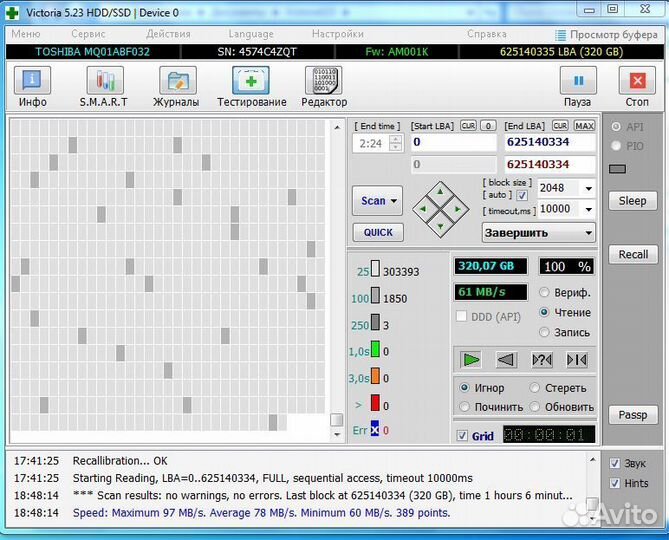Click the Err blue X error block icon
The height and width of the screenshot is (540, 669).
click(x=375, y=429)
